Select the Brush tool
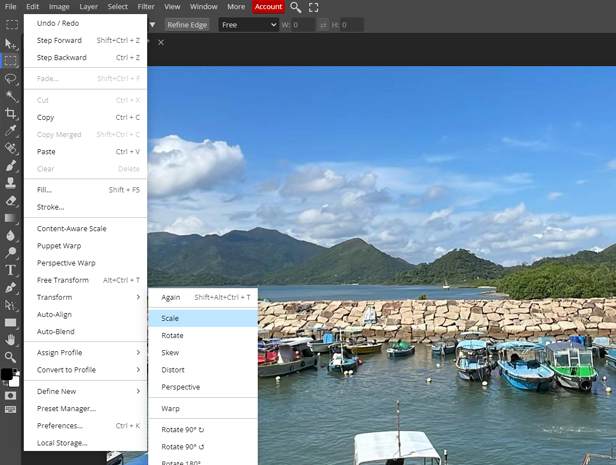 [10, 165]
